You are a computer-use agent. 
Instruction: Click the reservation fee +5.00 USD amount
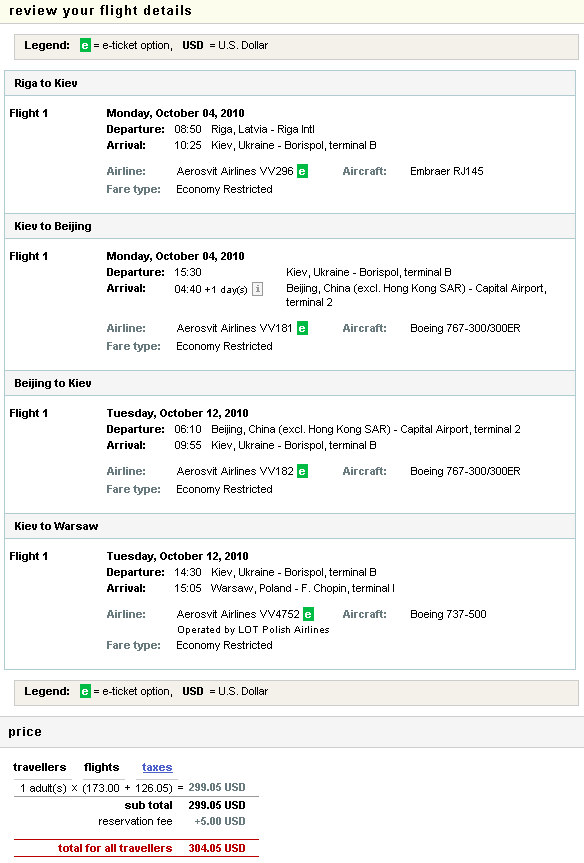coord(220,821)
